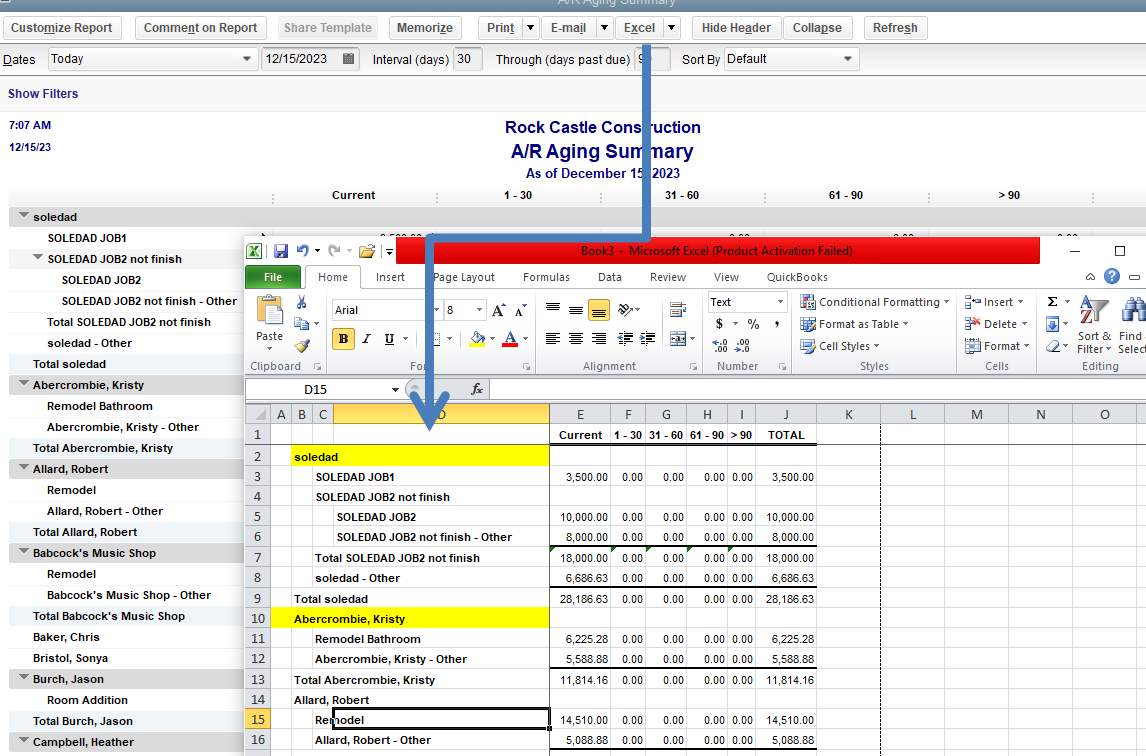Decrease font size with small A icon
The image size is (1146, 756).
[x=520, y=310]
